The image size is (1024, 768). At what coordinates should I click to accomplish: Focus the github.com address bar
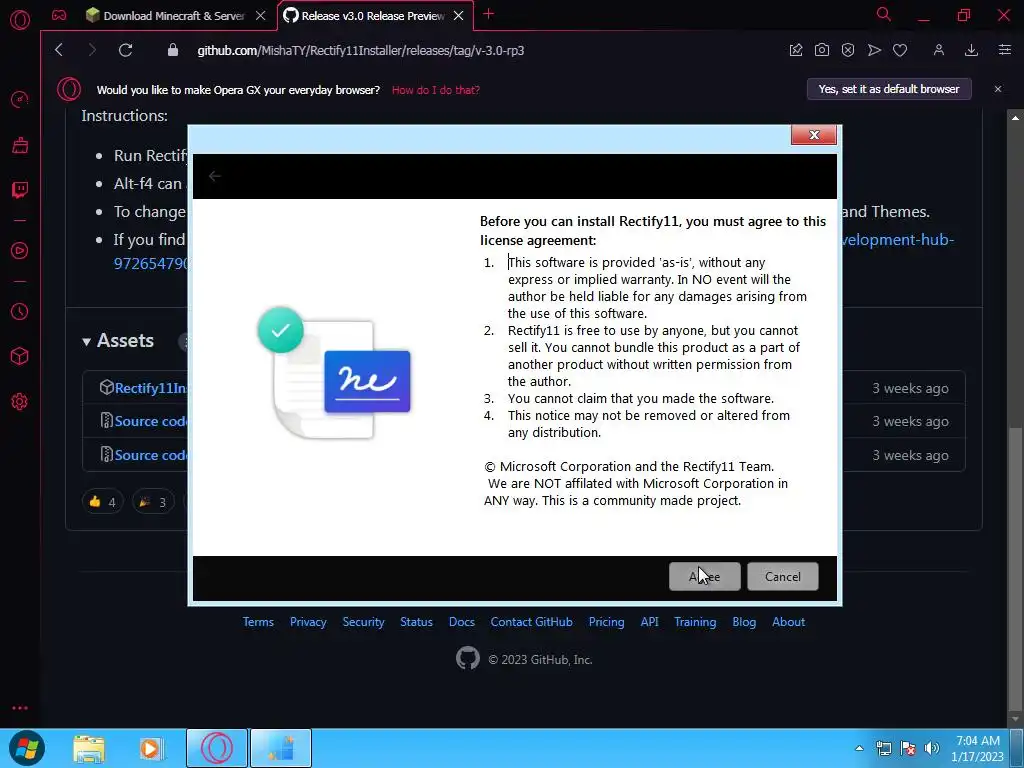coord(360,50)
